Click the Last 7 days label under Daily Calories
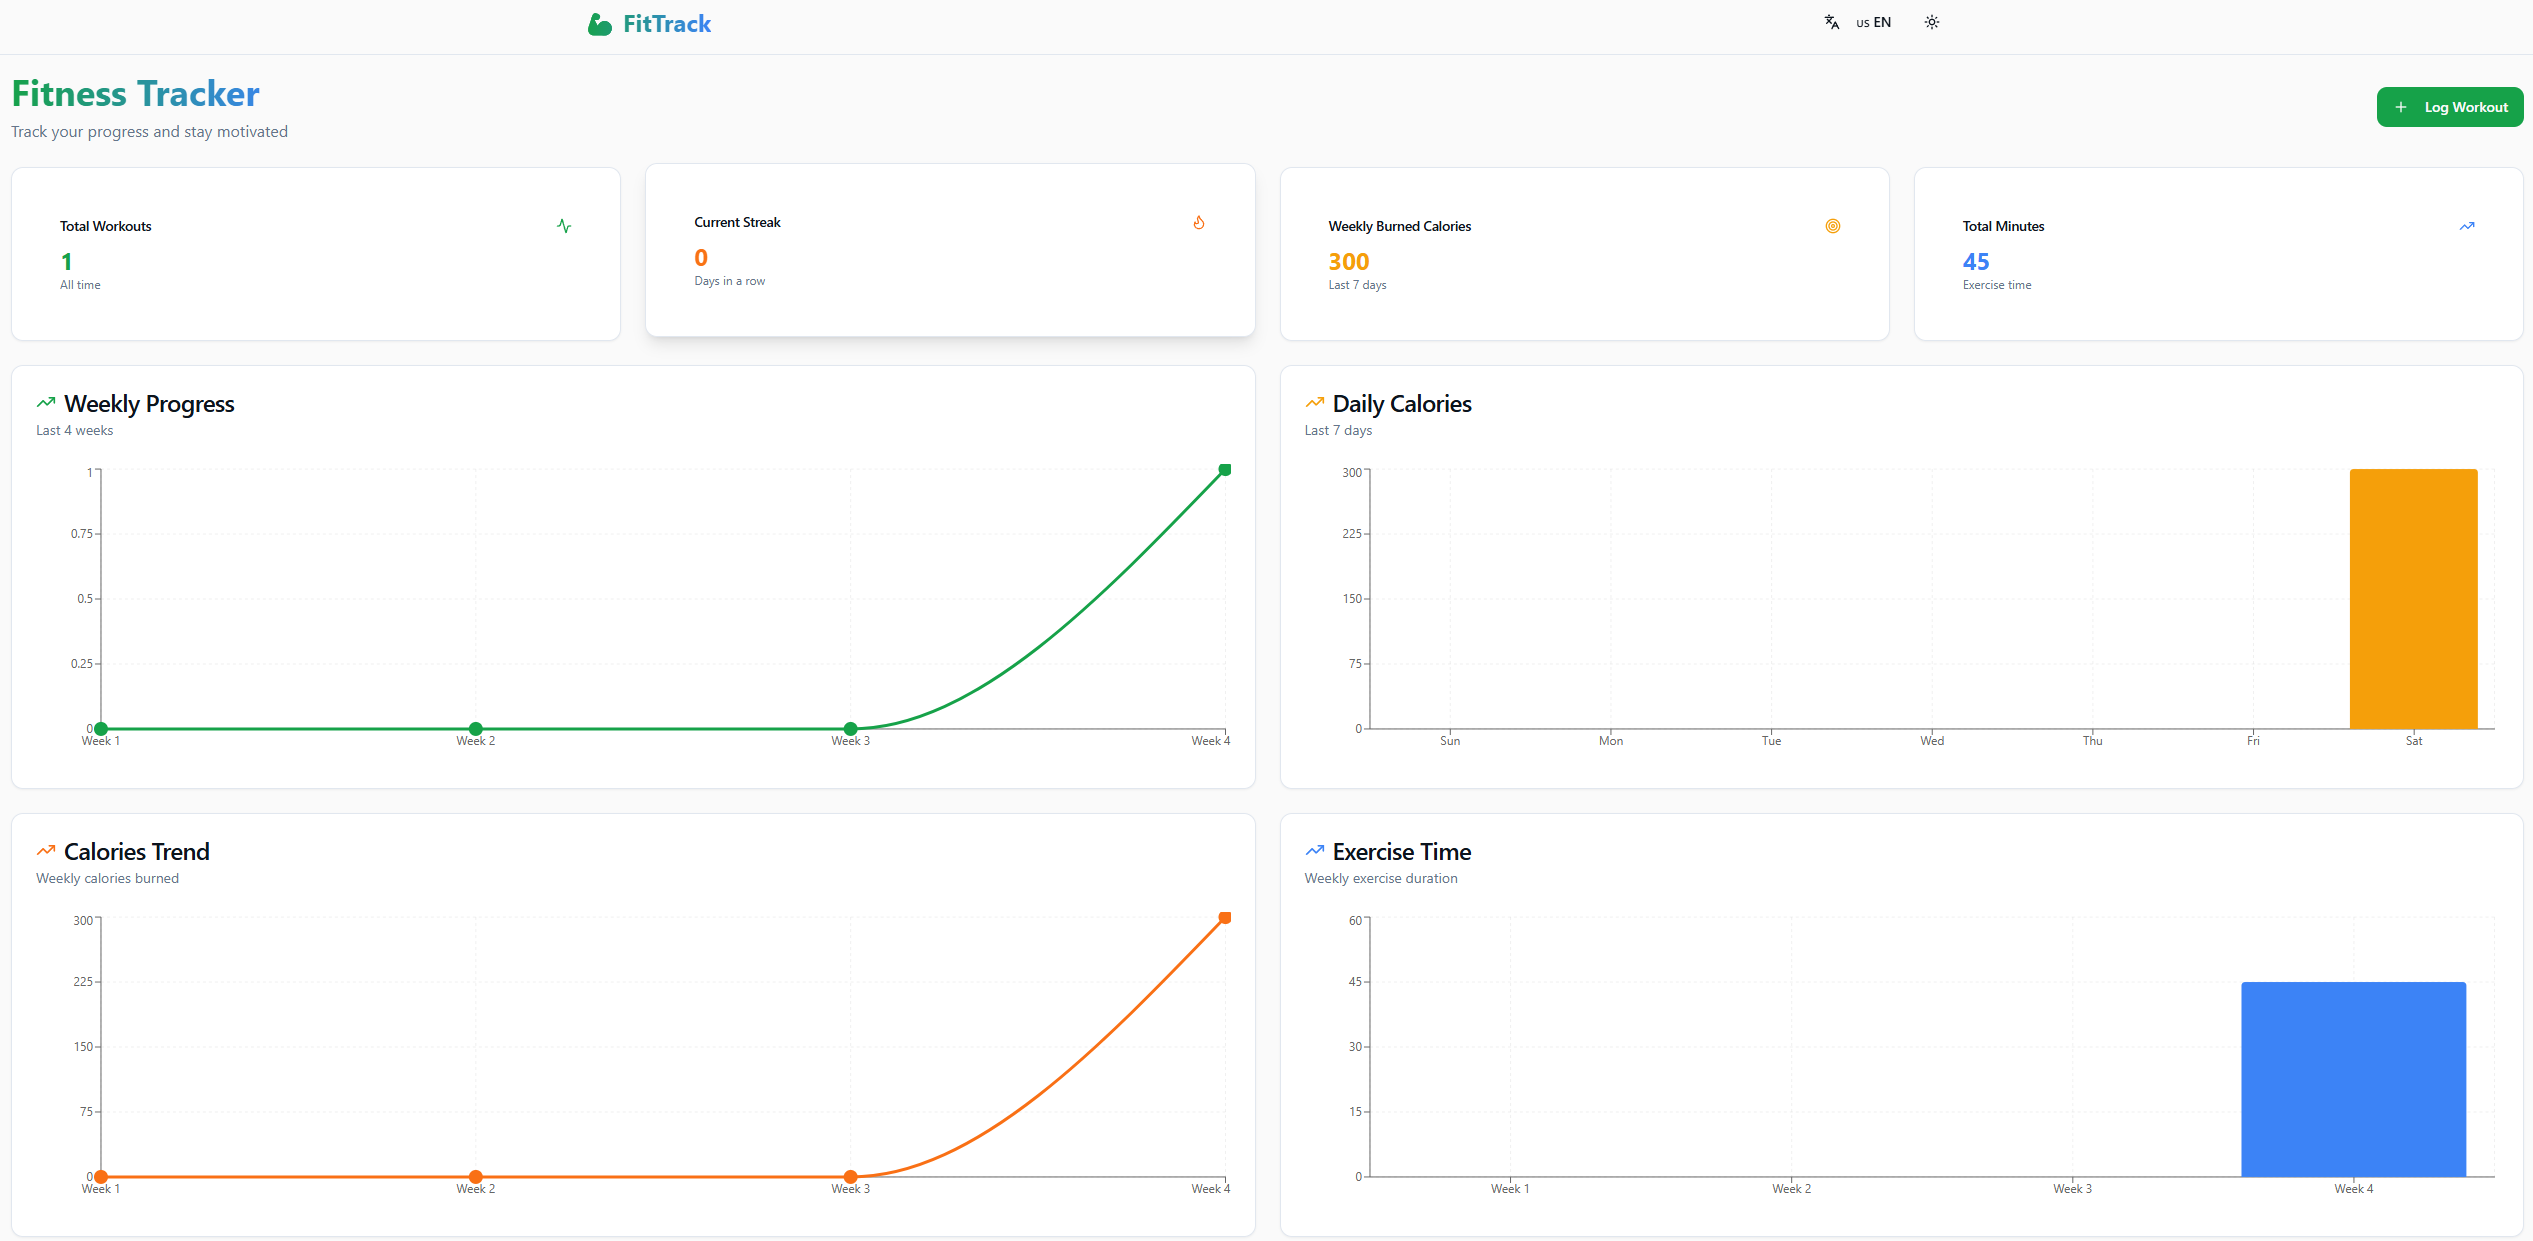Screen dimensions: 2533x1241 1339,430
